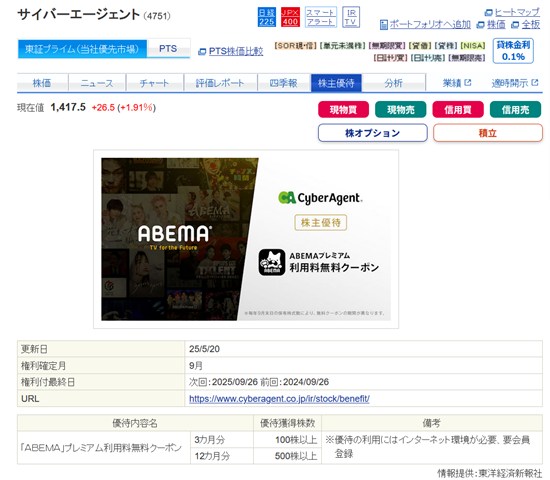Click the popup icon beside 全板
The height and width of the screenshot is (480, 550).
pyautogui.click(x=515, y=25)
